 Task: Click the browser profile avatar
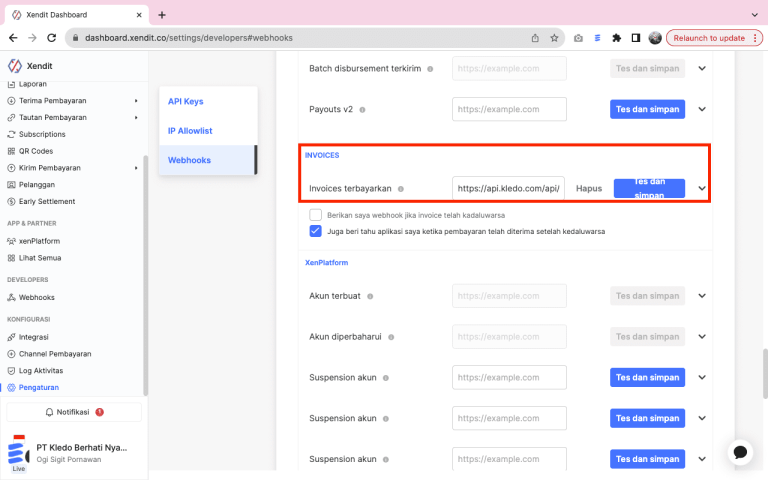pos(655,38)
